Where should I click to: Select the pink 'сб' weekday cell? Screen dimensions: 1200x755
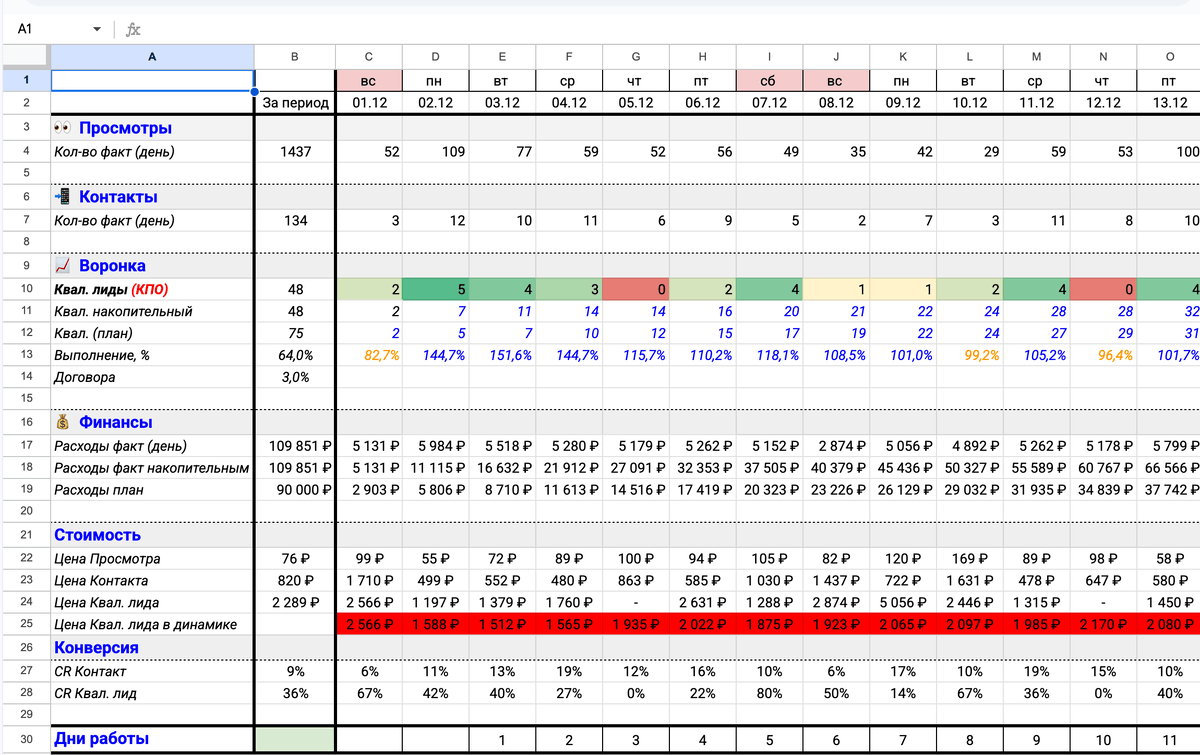tap(770, 80)
